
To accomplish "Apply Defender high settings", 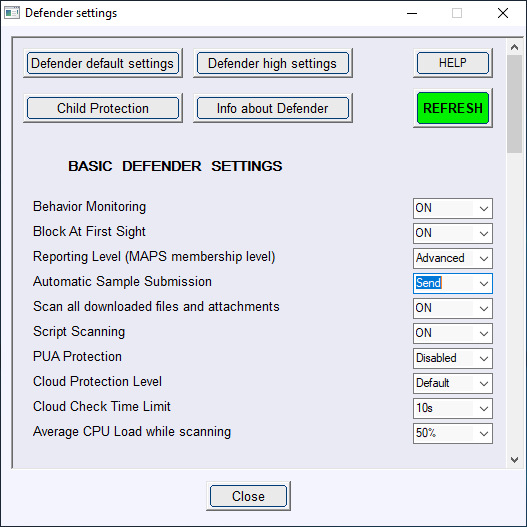I will coord(273,63).
